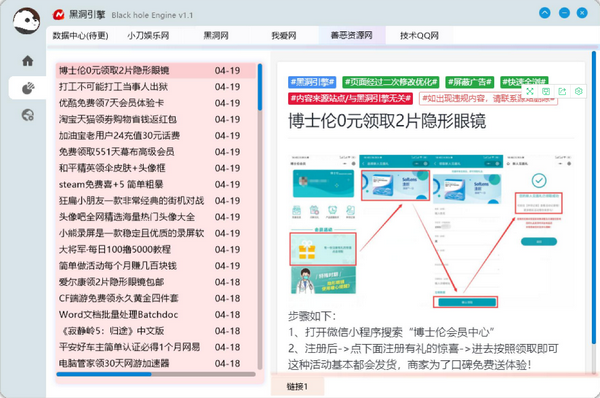This screenshot has width=600, height=398.
Task: Select 狂扁小朋友 街机对战 list row
Action: click(x=156, y=201)
